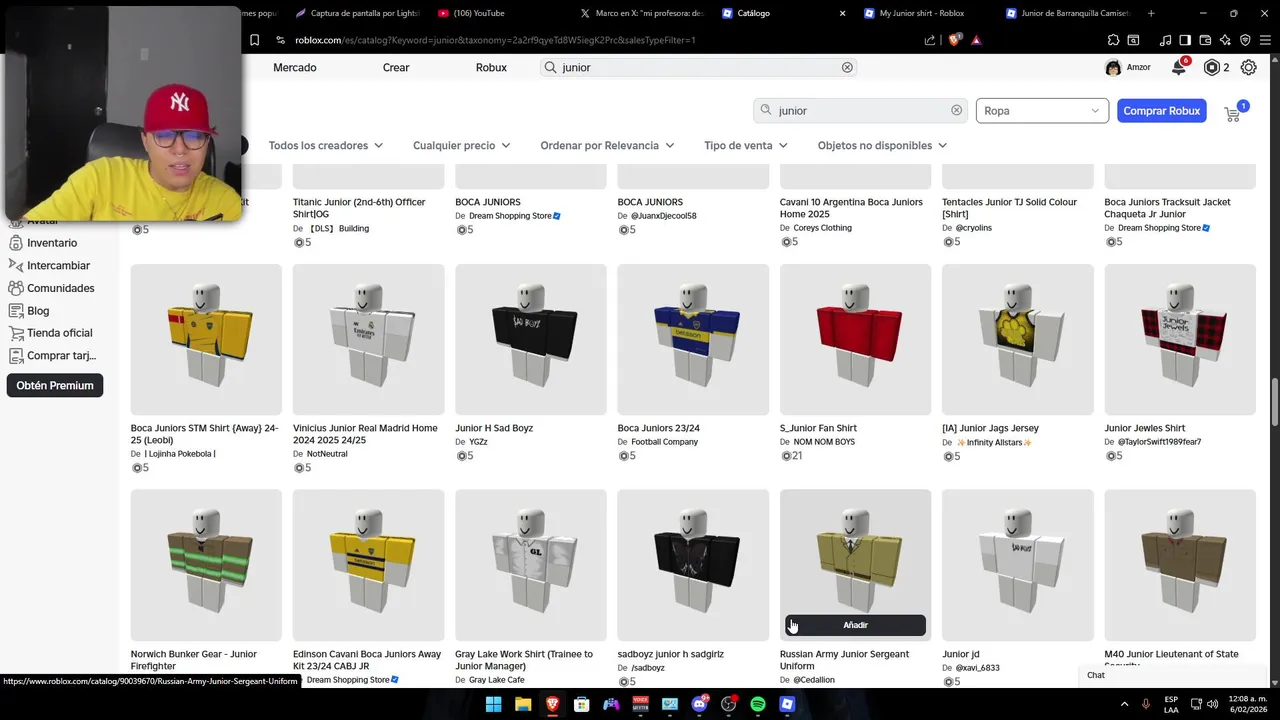Click the catalog junior search input
1280x720 pixels.
click(x=862, y=110)
